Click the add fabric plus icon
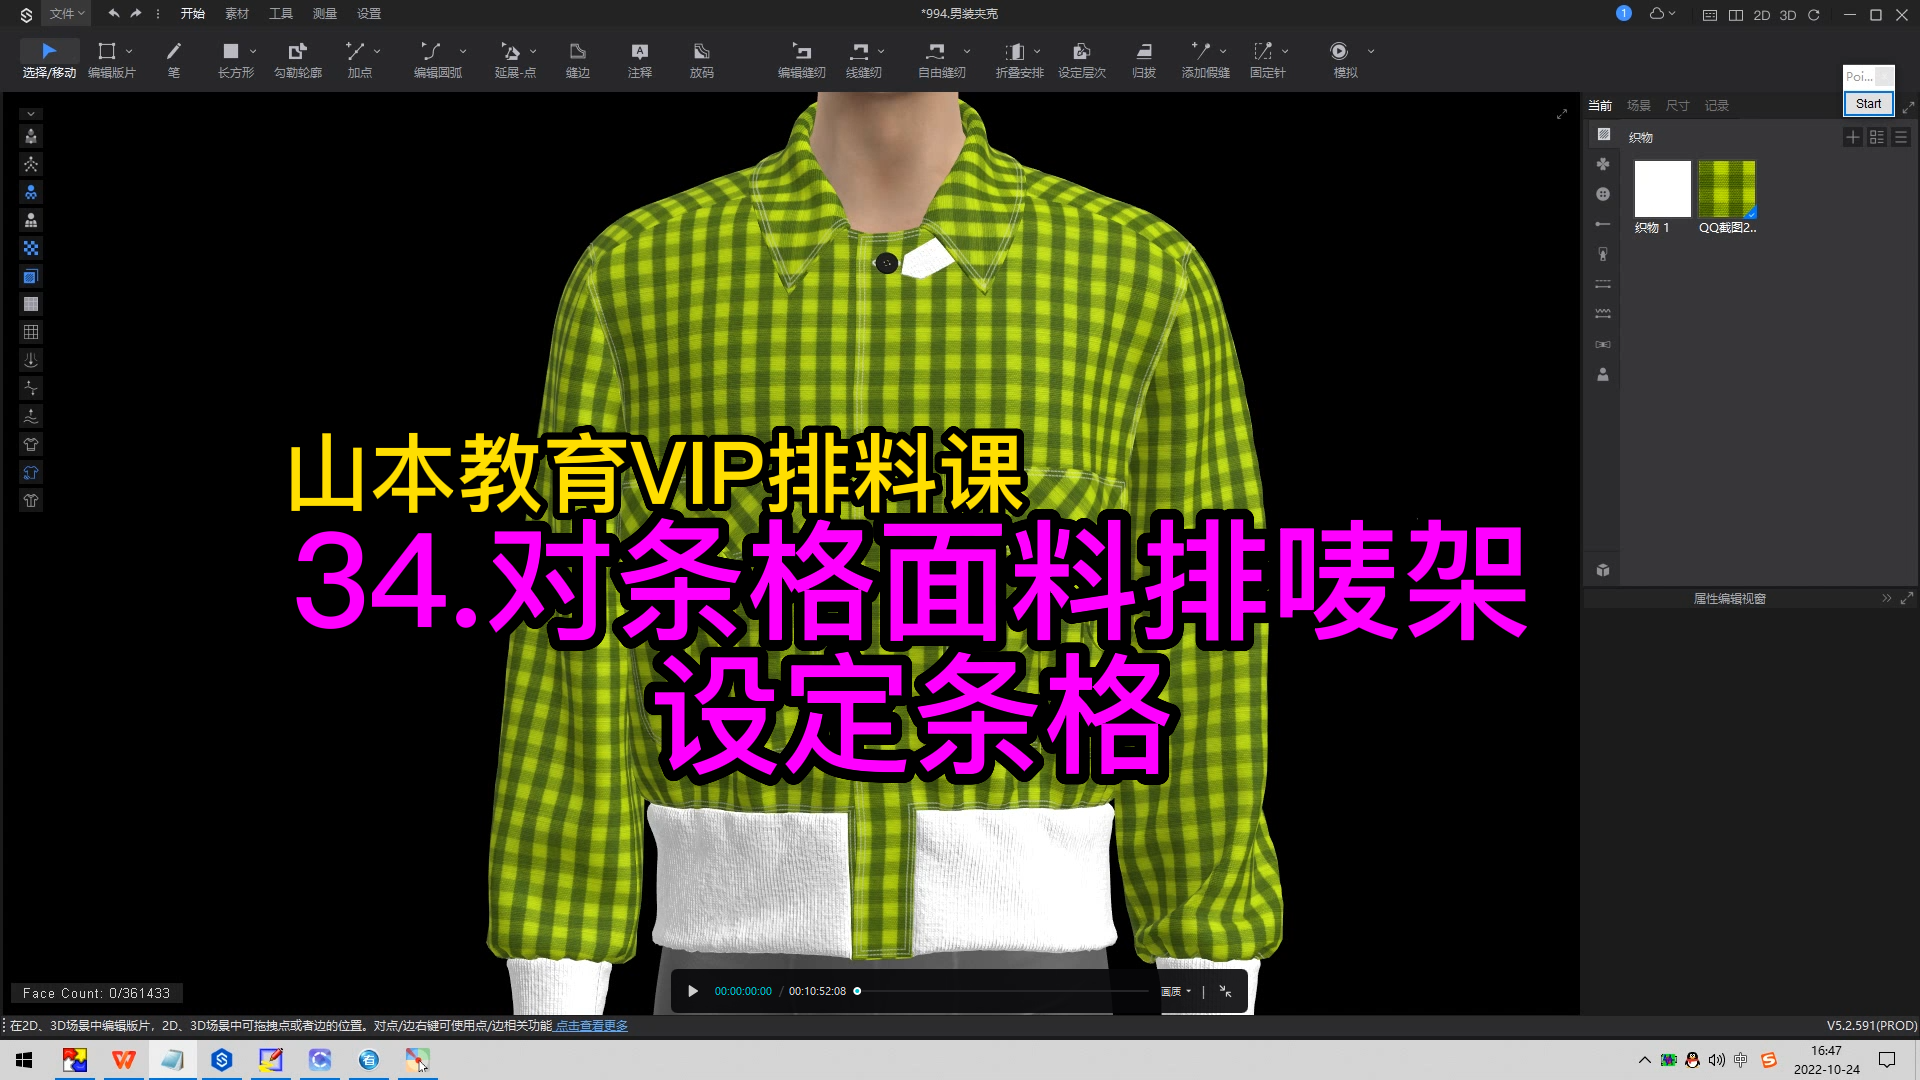The width and height of the screenshot is (1920, 1080). 1853,137
